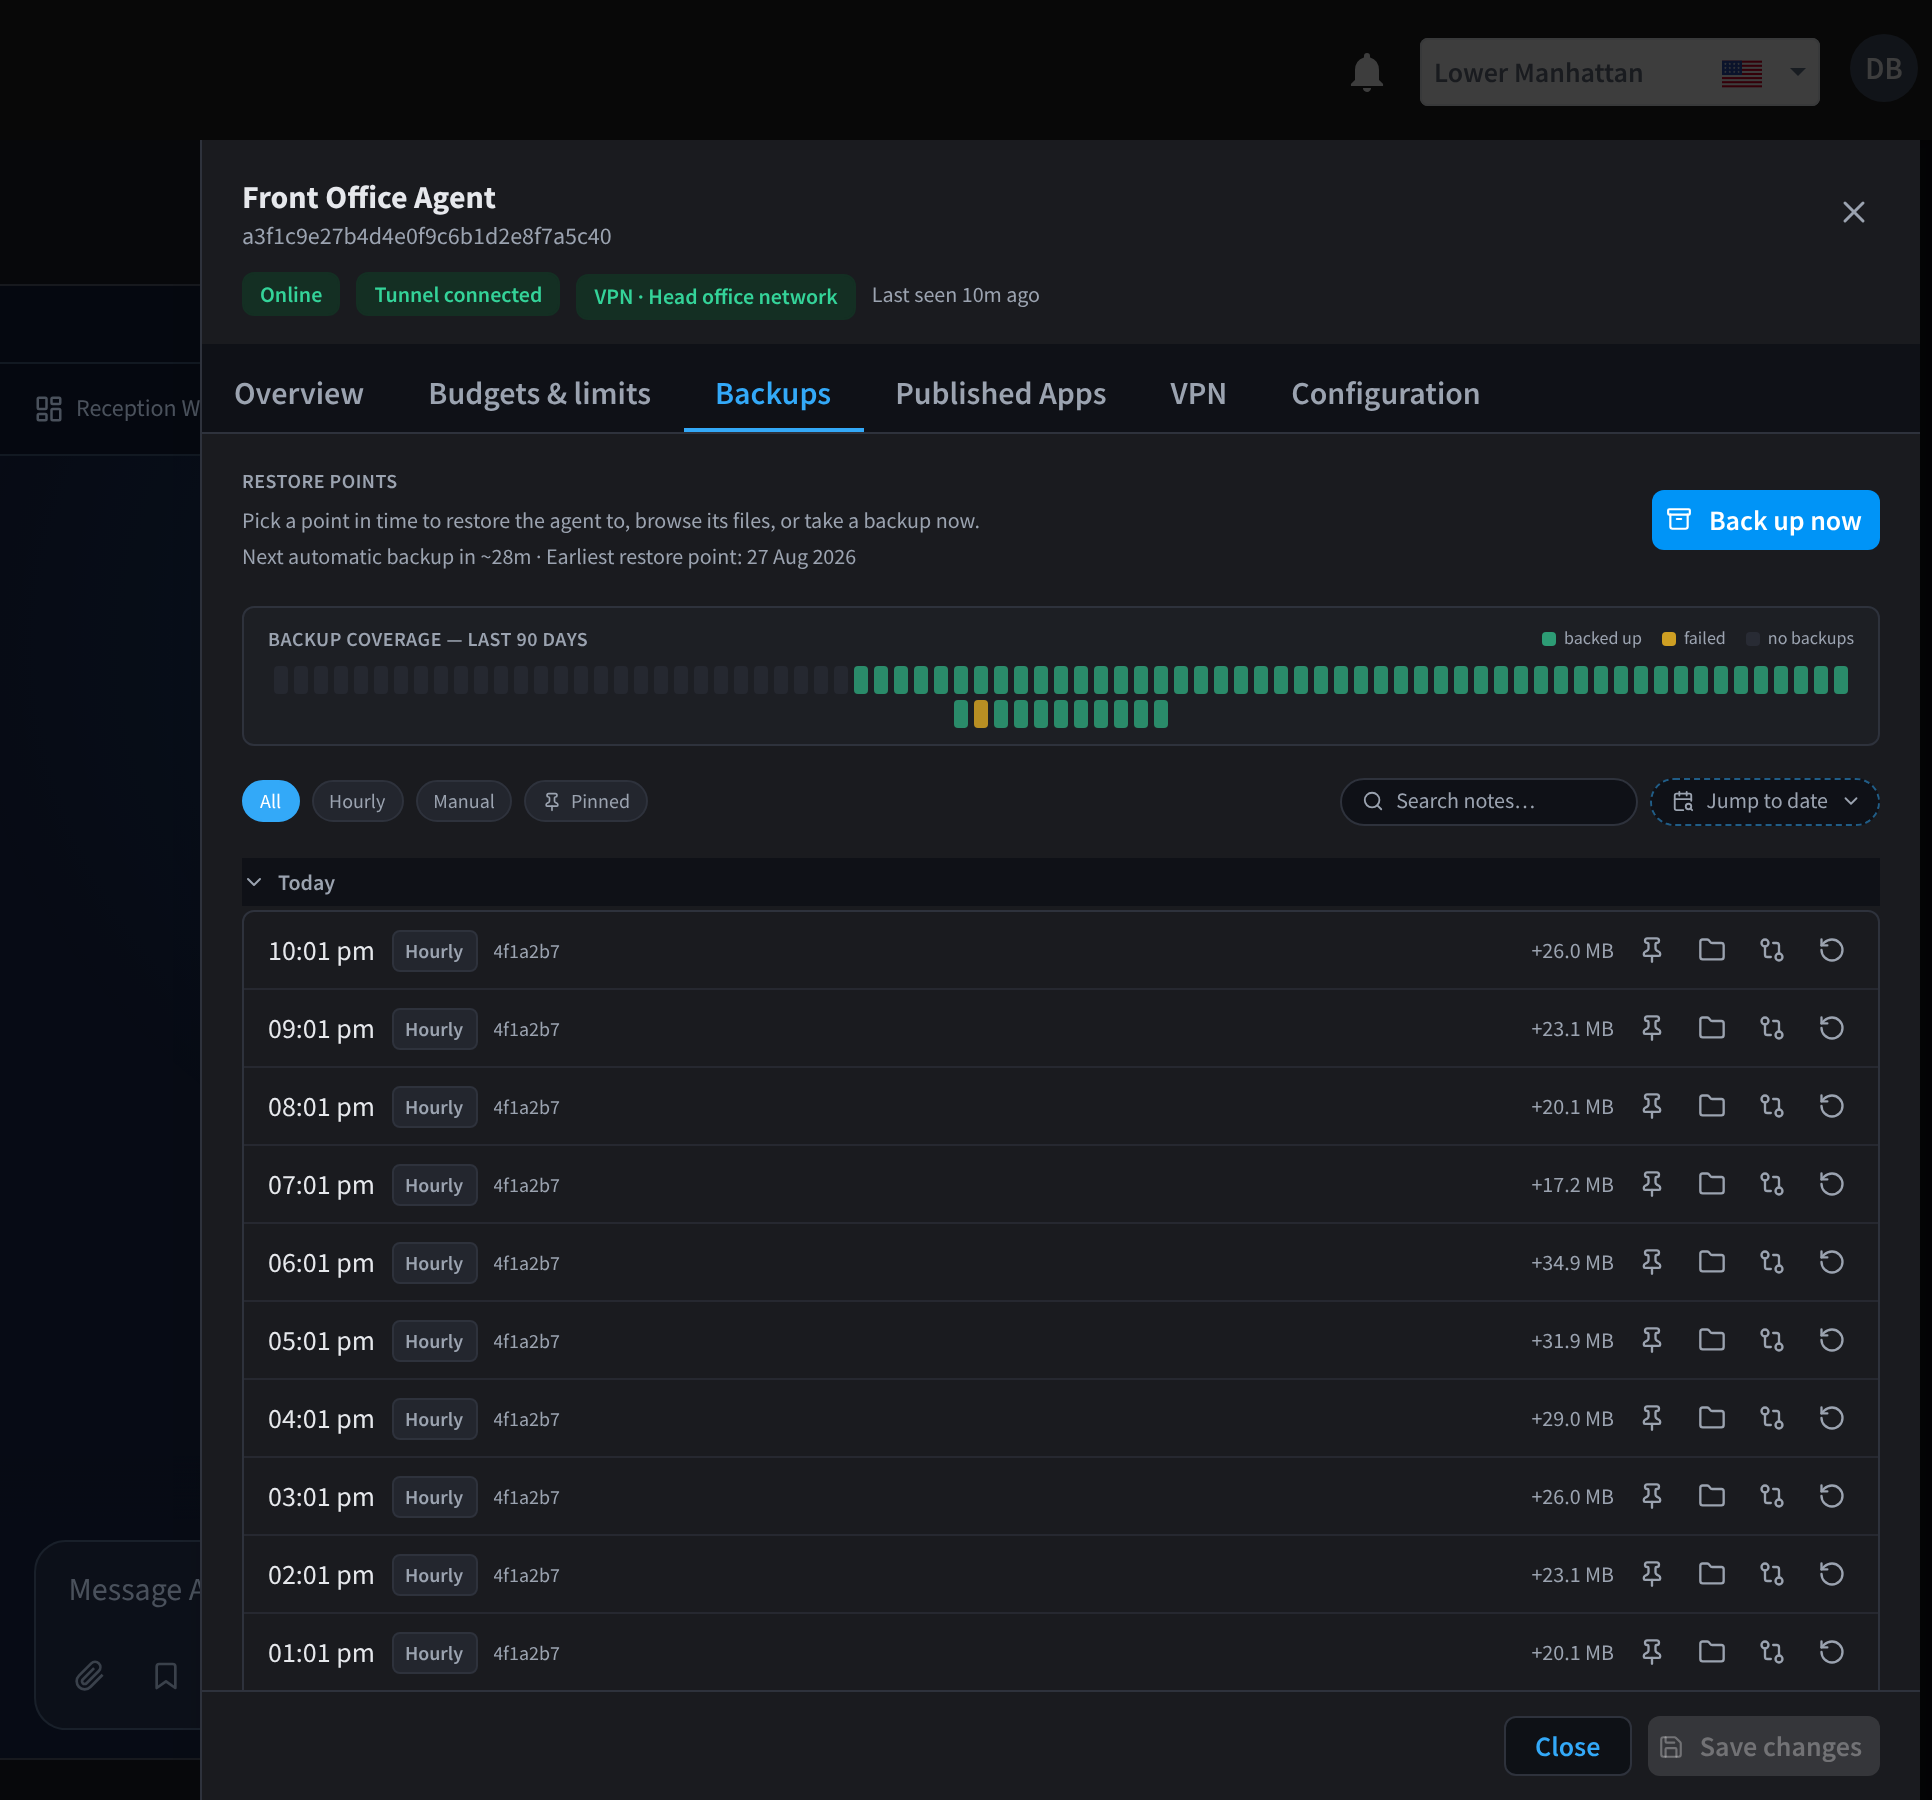Screen dimensions: 1932x1800
Task: Open the Jump to date picker
Action: click(1765, 801)
